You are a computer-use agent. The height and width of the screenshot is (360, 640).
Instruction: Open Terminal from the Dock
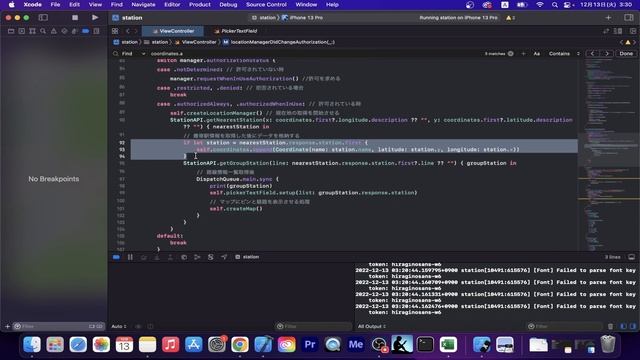tap(425, 344)
